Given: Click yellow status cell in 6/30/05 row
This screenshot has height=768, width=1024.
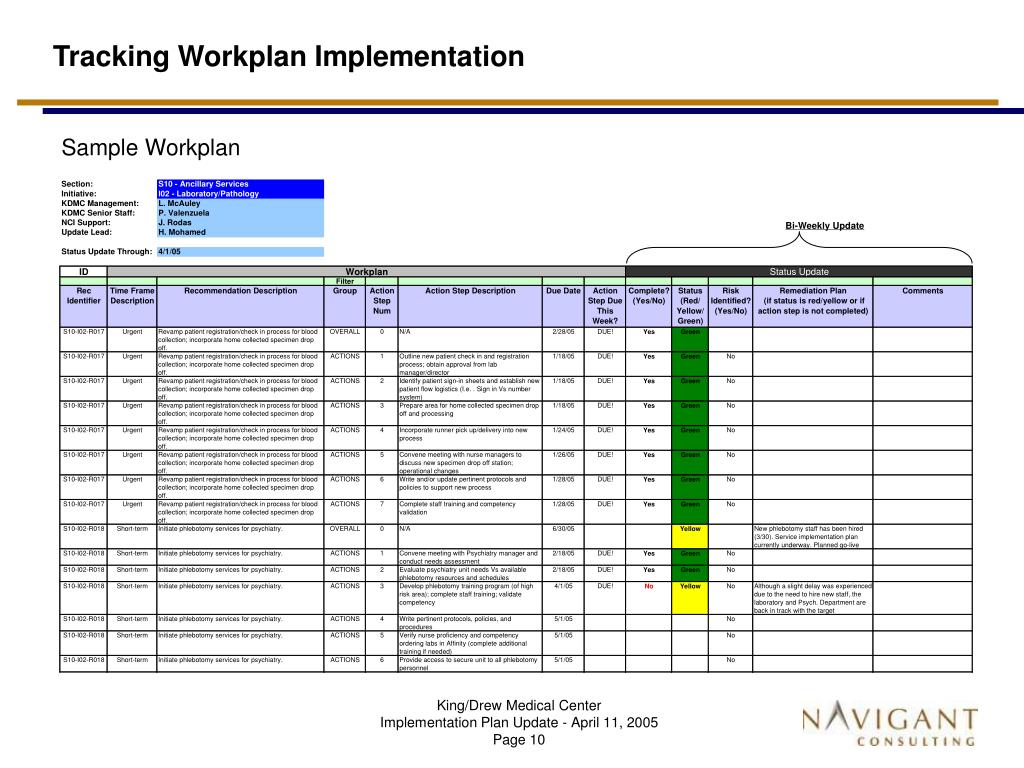Looking at the screenshot, I should (x=690, y=536).
